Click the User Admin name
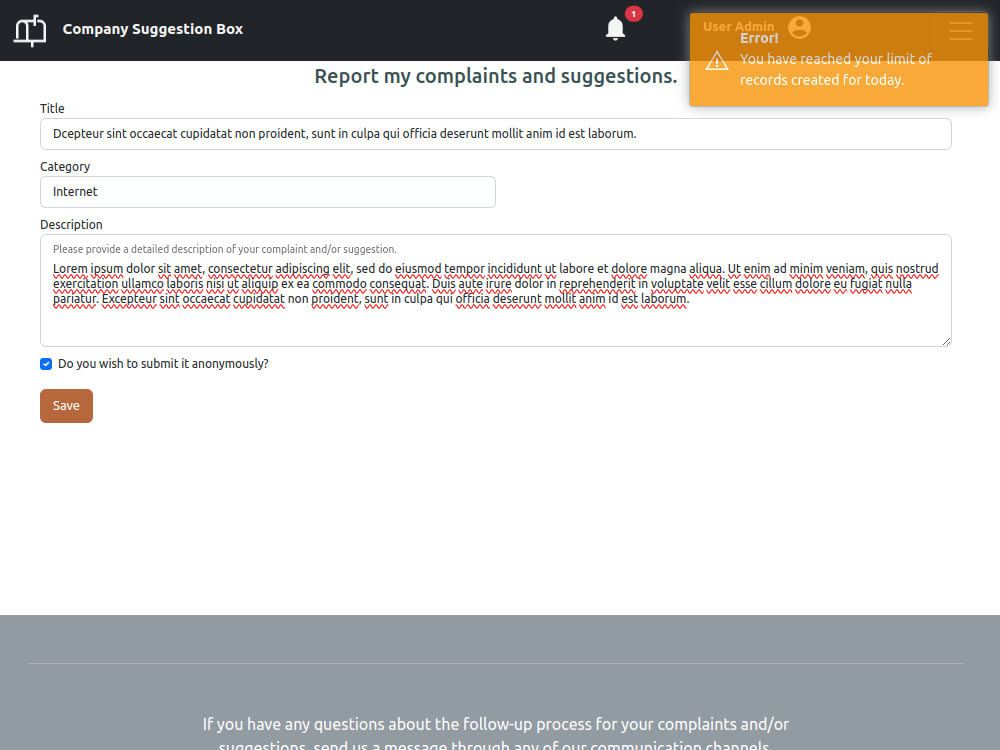Viewport: 1000px width, 750px height. click(738, 26)
